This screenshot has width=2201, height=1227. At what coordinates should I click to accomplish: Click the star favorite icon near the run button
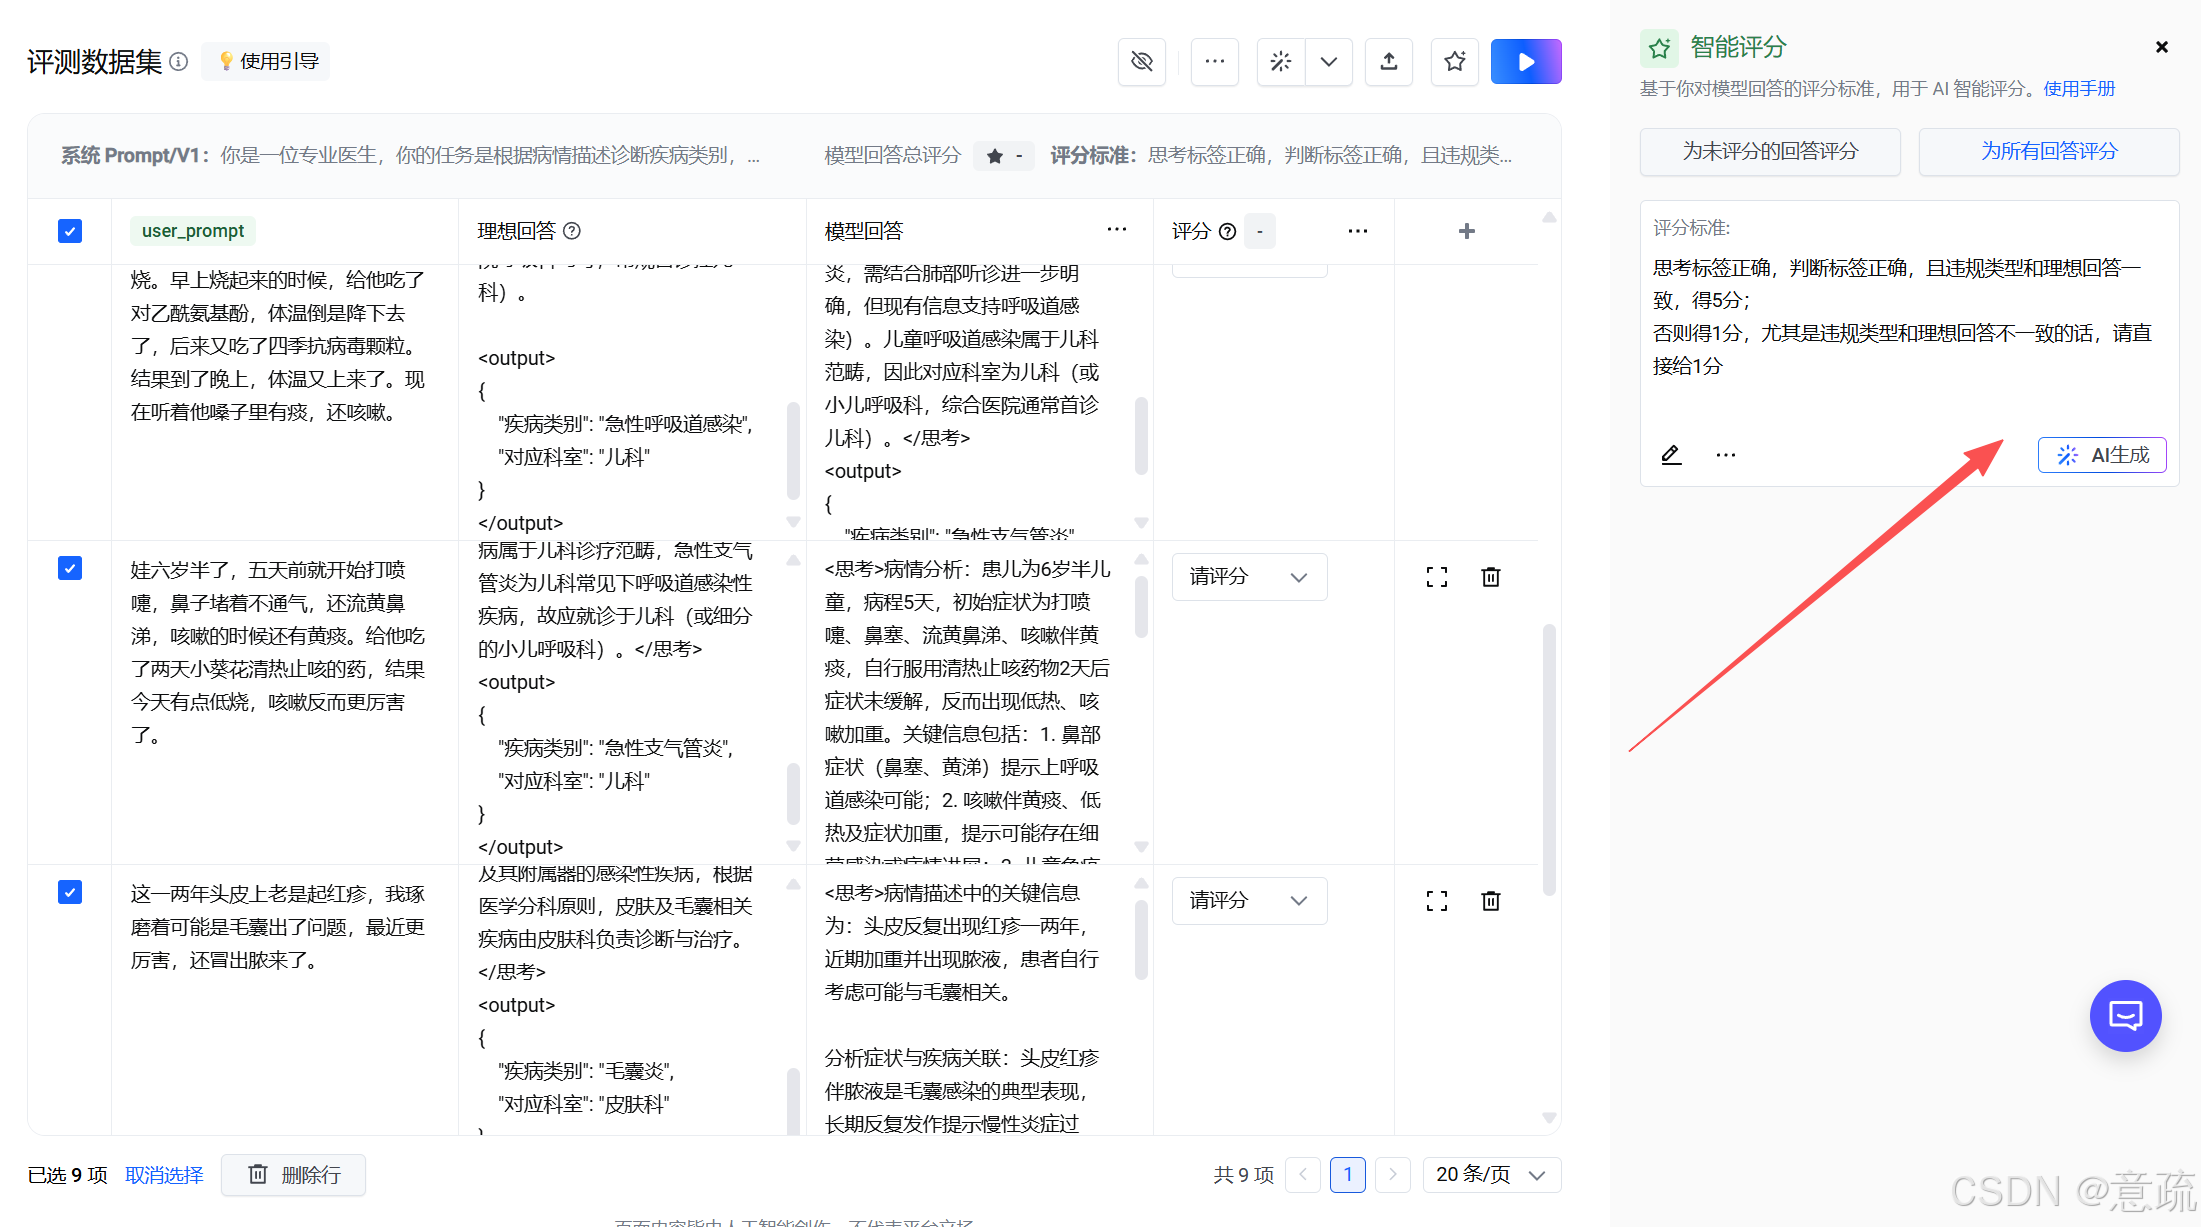pyautogui.click(x=1454, y=61)
